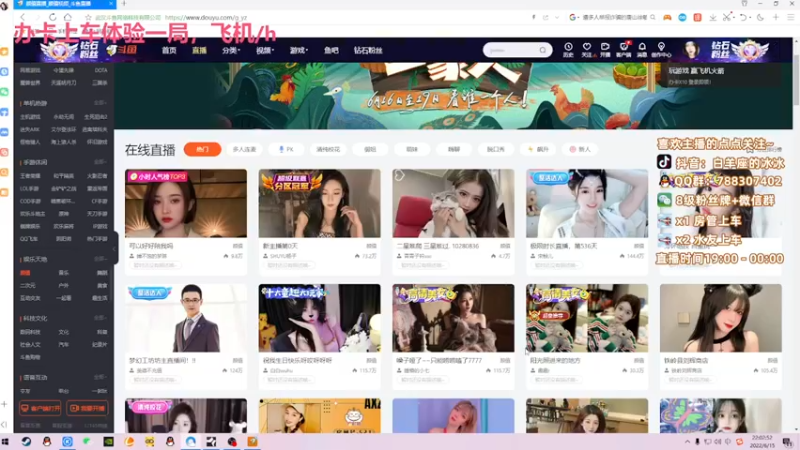
Task: Open the DOTA category in sidebar
Action: click(x=101, y=70)
